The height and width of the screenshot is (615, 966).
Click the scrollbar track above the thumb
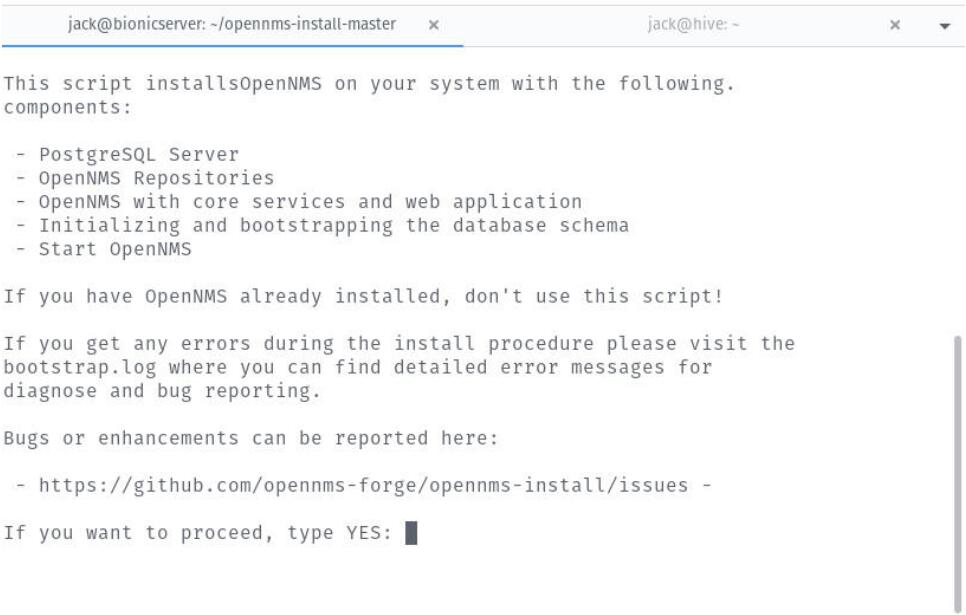click(x=957, y=191)
